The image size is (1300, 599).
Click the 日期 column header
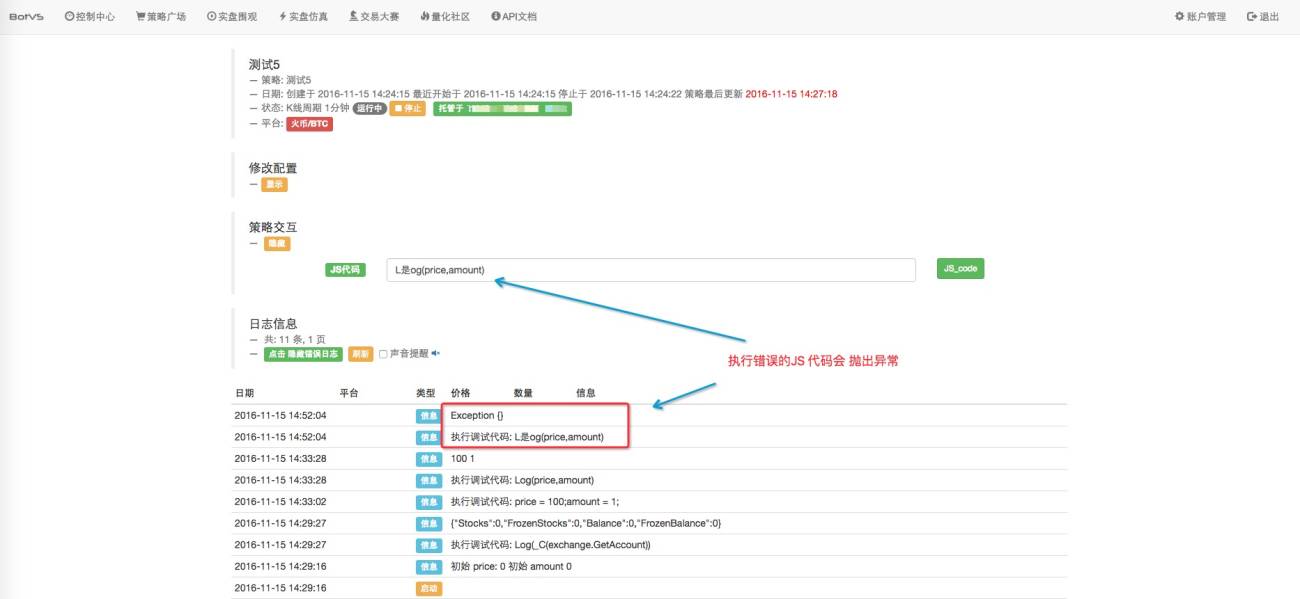(244, 393)
